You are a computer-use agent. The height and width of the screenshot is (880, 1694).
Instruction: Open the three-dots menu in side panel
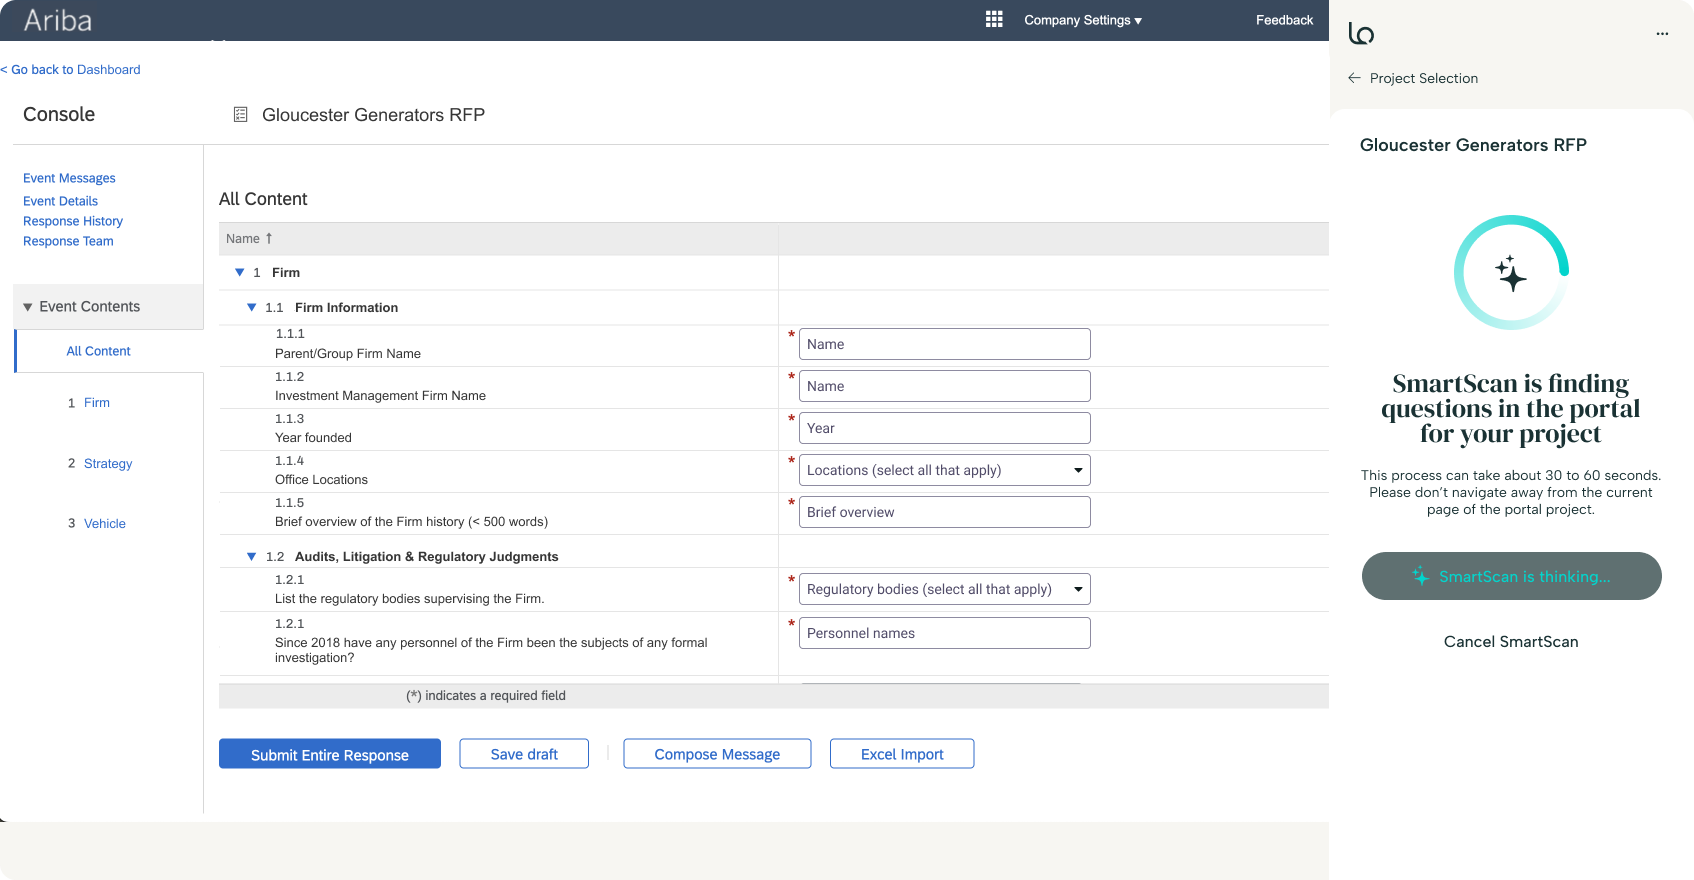coord(1662,33)
